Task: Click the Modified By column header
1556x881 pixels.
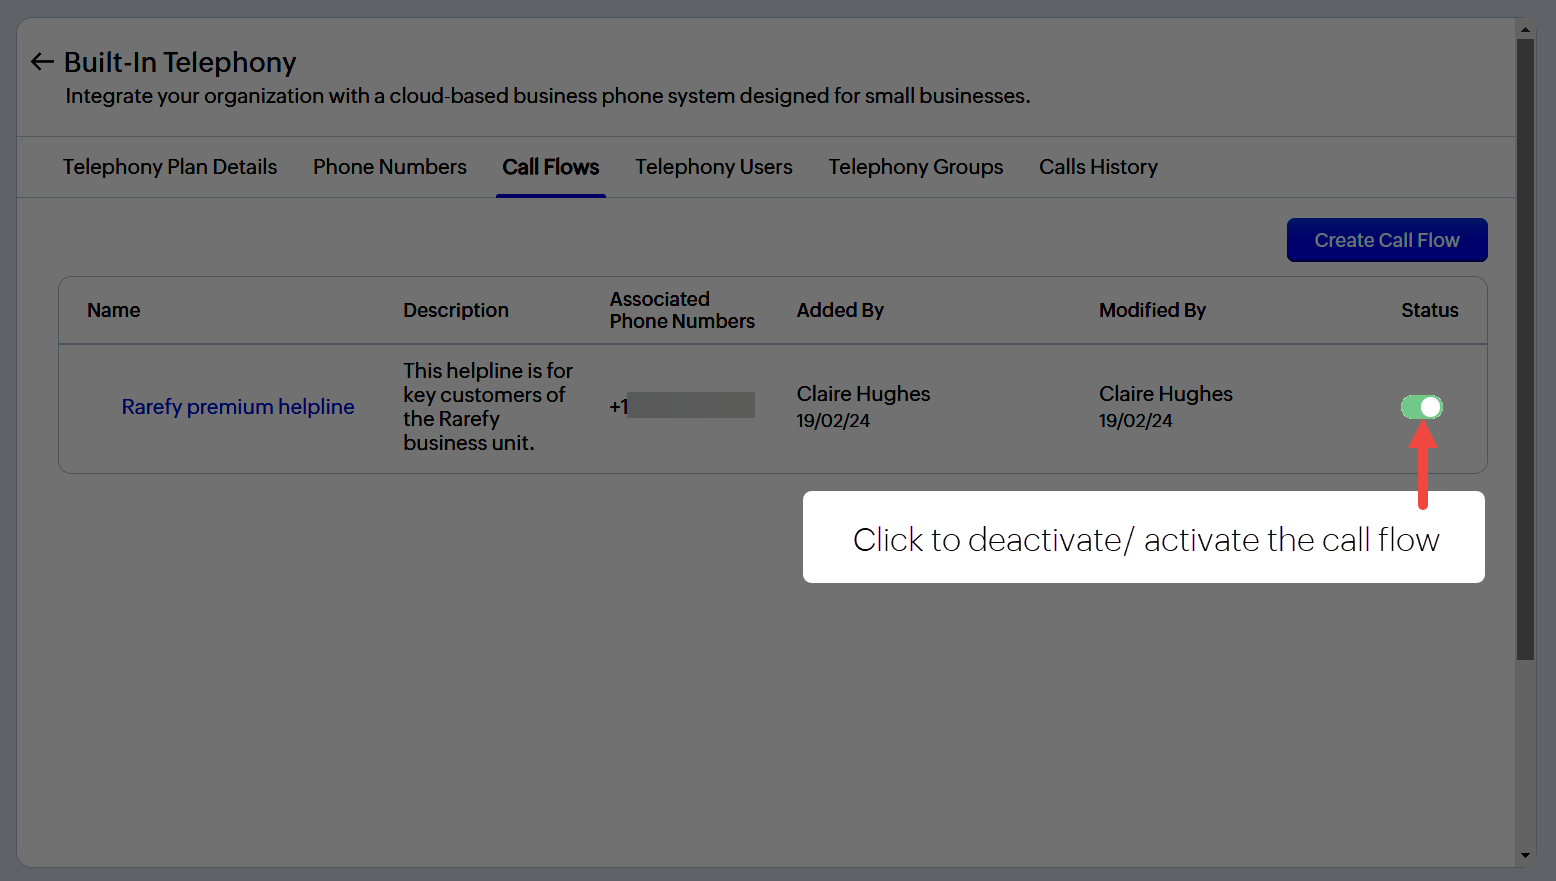Action: 1152,311
